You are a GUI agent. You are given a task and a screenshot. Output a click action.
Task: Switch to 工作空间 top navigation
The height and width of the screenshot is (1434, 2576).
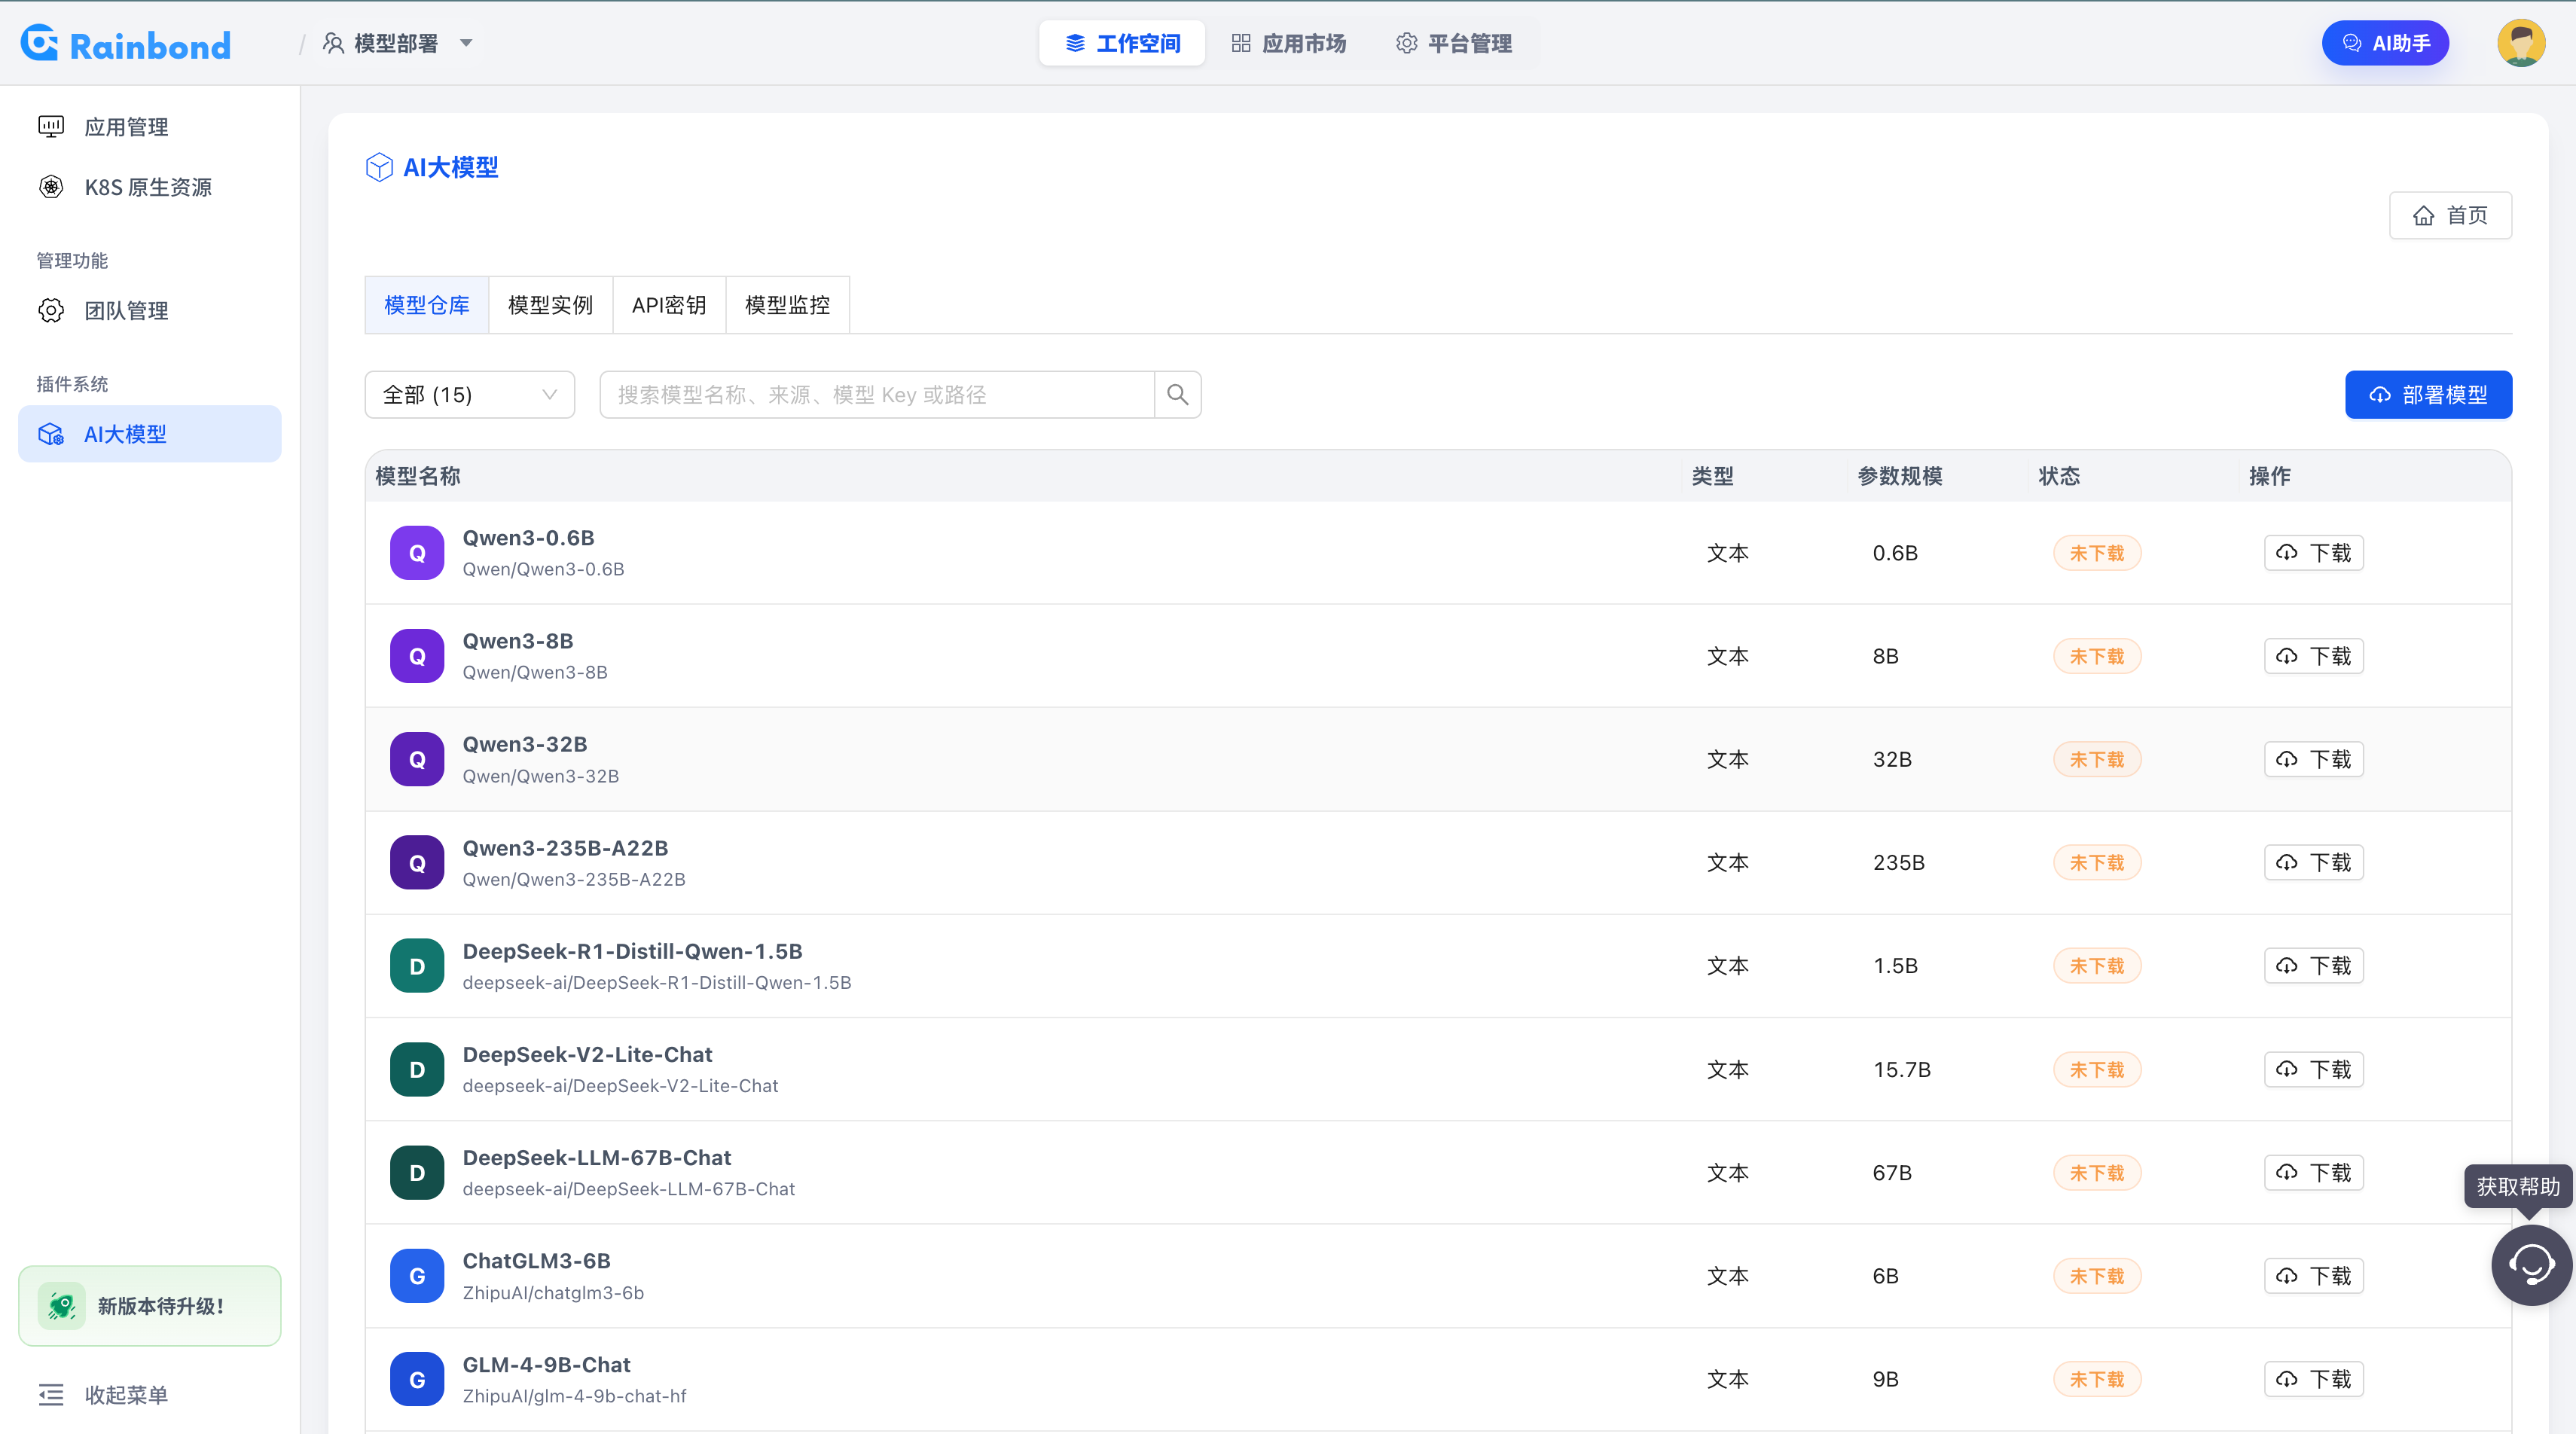[x=1122, y=43]
